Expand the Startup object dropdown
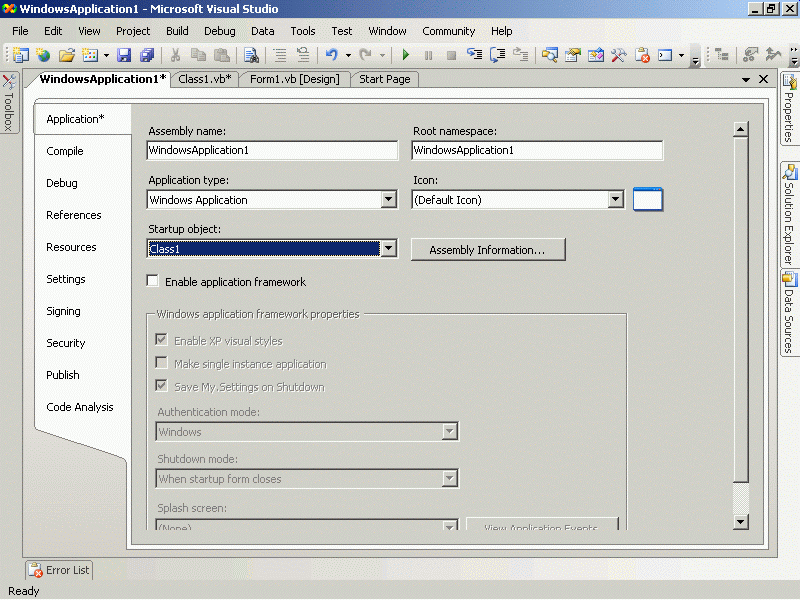The height and width of the screenshot is (600, 800). coord(389,249)
